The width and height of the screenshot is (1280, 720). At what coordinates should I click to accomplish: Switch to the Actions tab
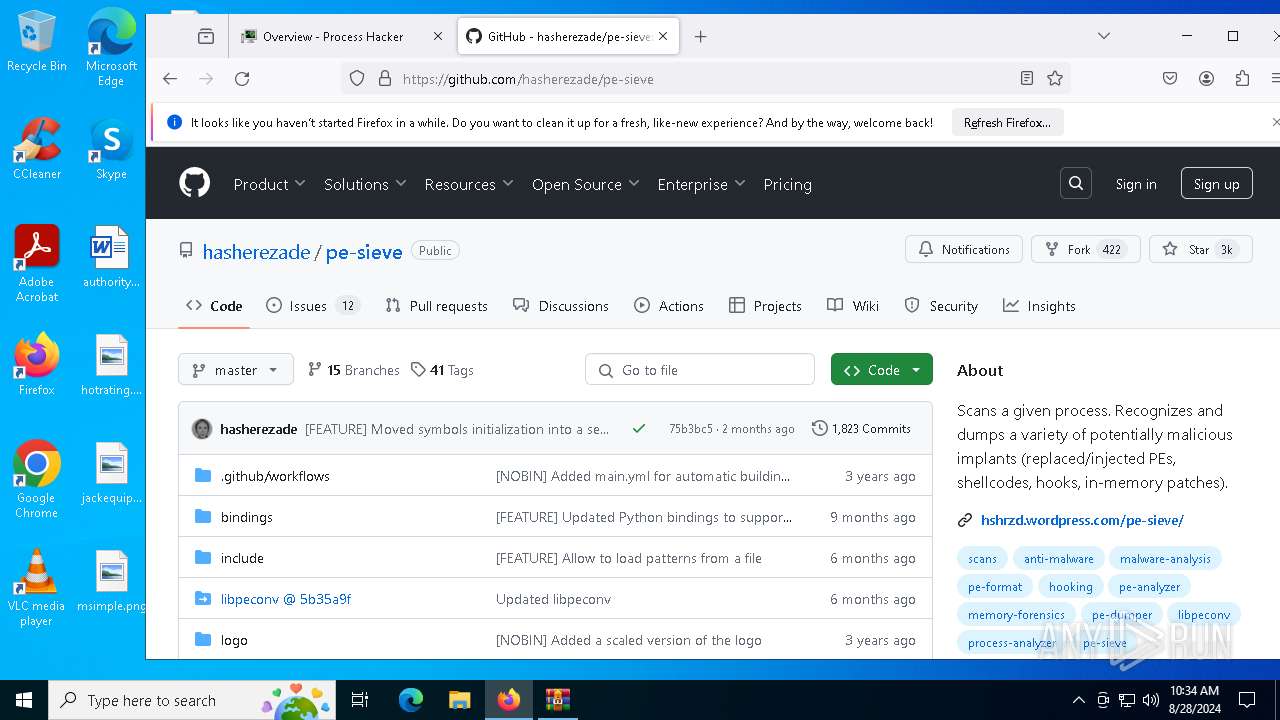point(669,306)
